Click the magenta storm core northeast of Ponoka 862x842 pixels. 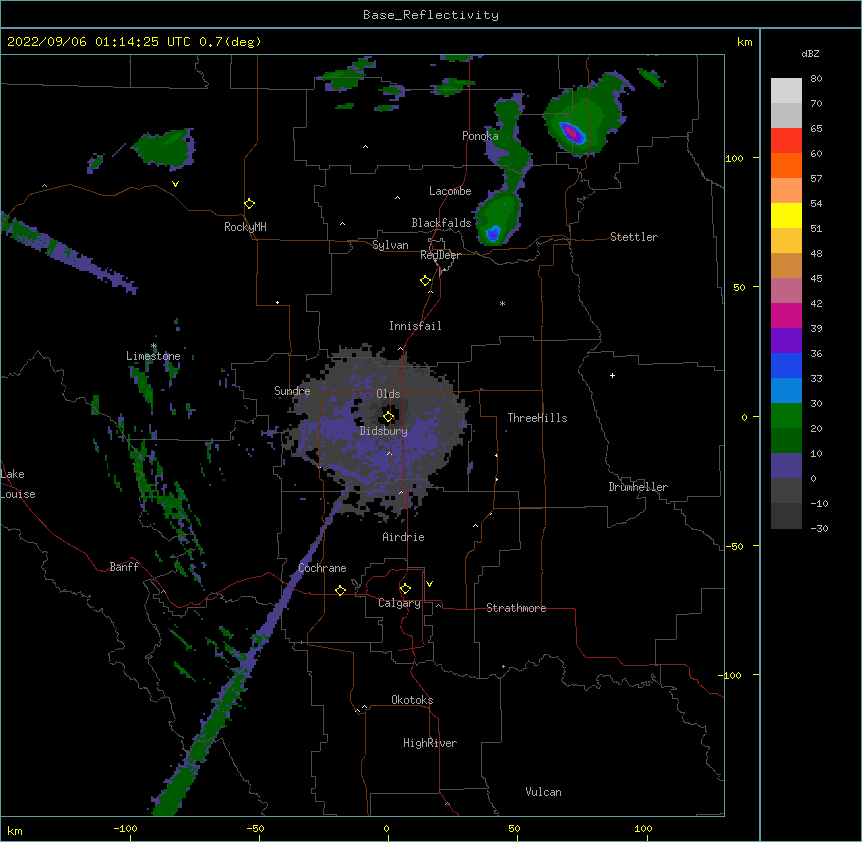pyautogui.click(x=572, y=132)
